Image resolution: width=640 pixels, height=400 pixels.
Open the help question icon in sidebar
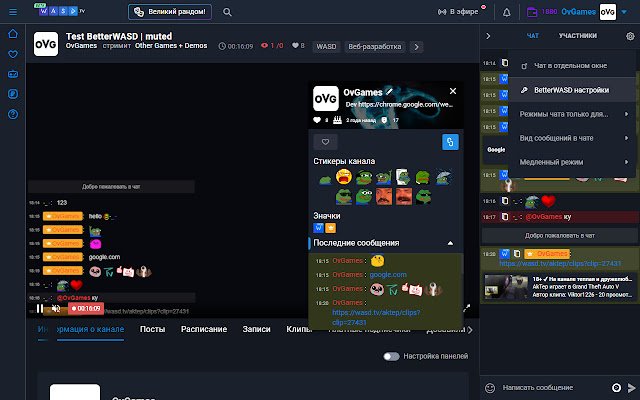click(13, 114)
